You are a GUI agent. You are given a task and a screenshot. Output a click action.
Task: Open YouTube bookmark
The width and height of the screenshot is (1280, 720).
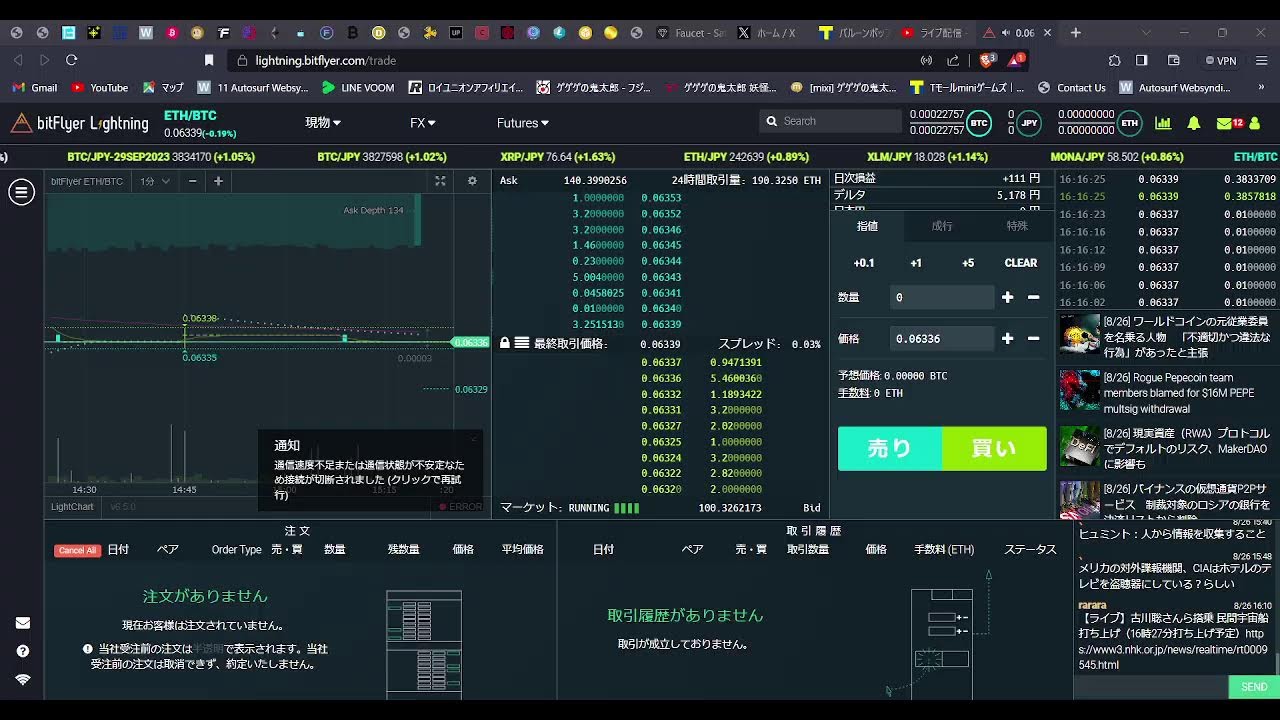[x=100, y=88]
